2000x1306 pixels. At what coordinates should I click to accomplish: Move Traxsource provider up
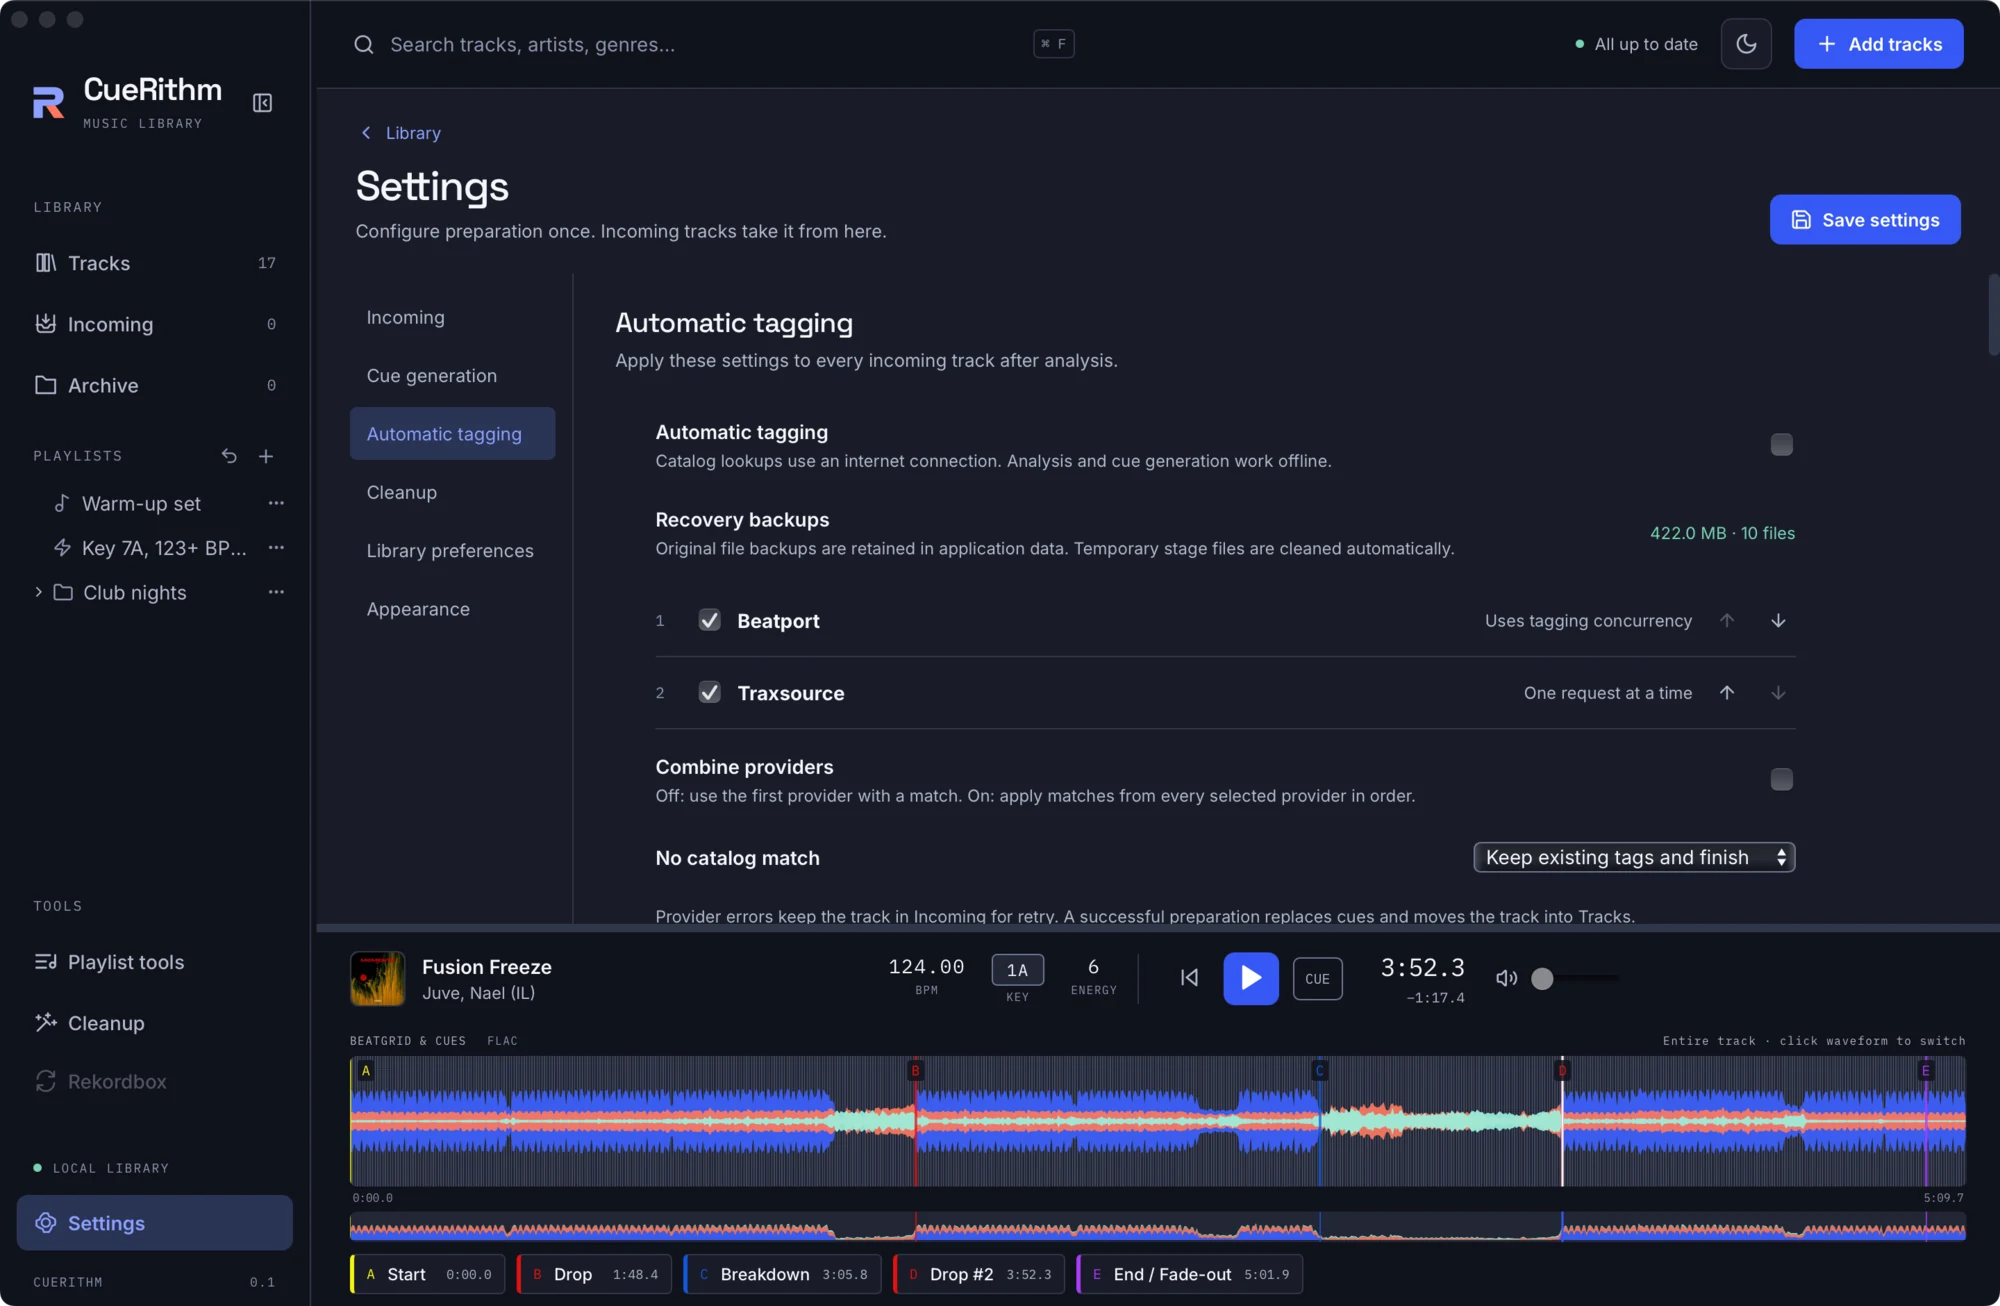(x=1727, y=693)
